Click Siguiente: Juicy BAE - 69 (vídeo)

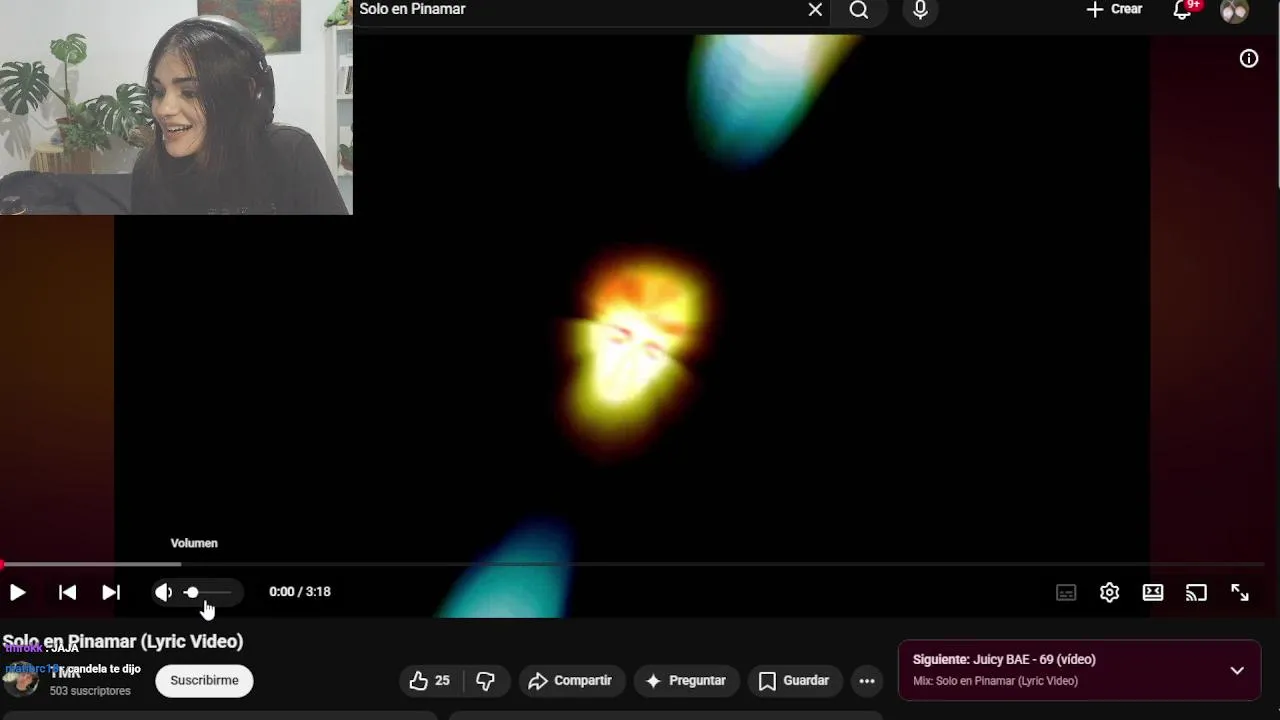pyautogui.click(x=1004, y=660)
